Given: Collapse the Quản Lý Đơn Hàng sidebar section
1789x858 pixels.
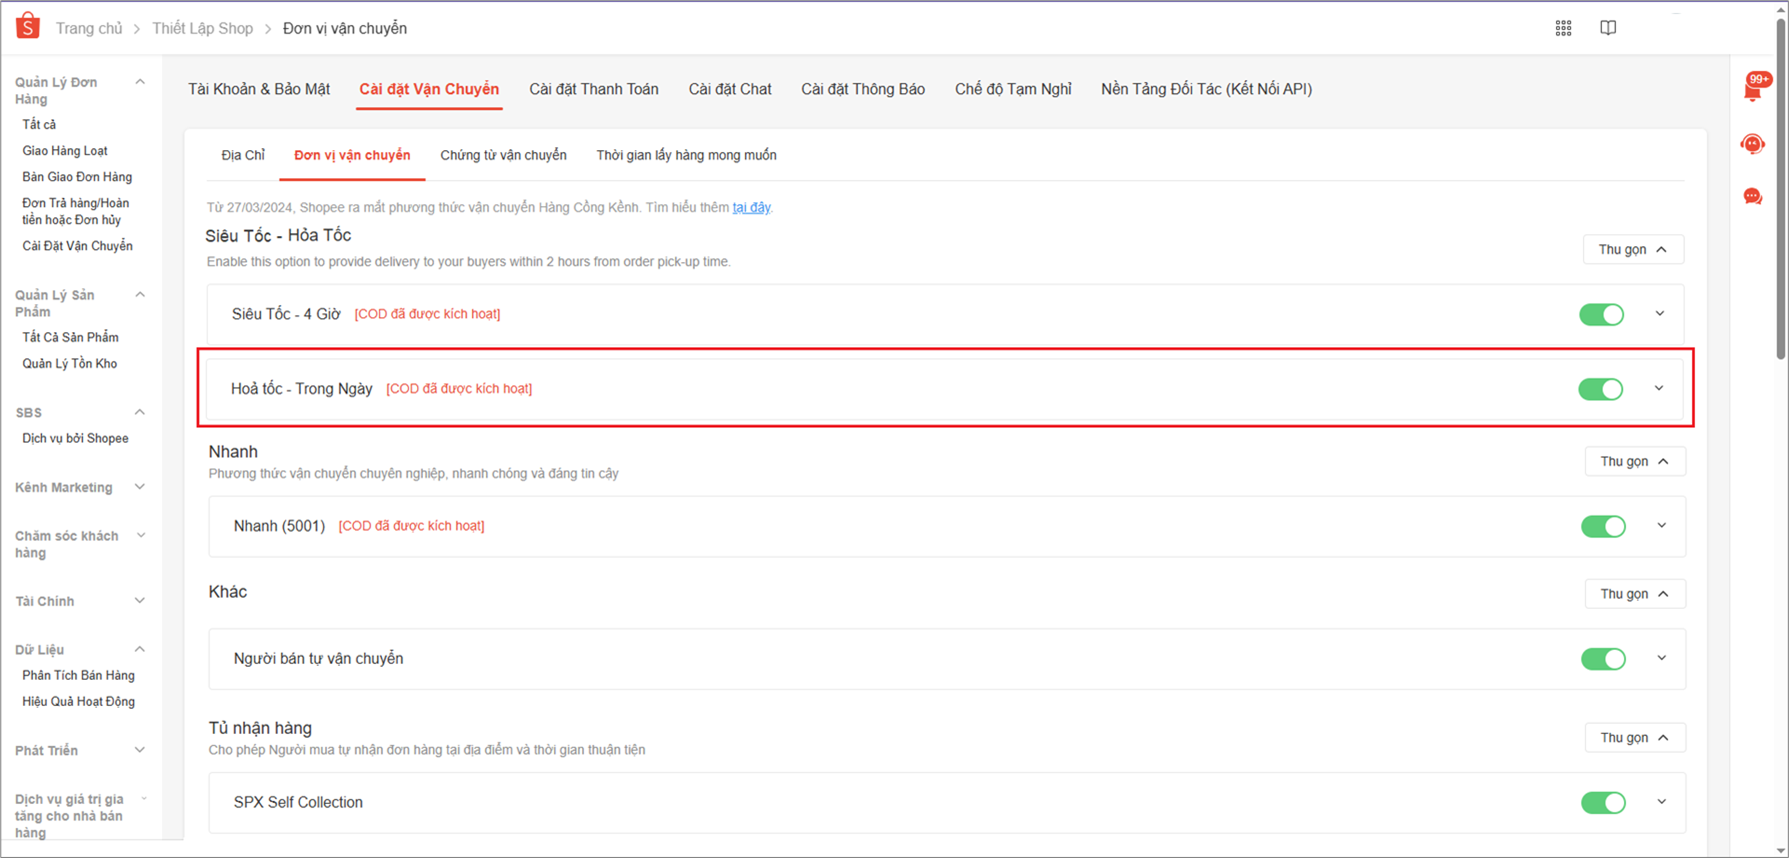Looking at the screenshot, I should click(x=140, y=82).
